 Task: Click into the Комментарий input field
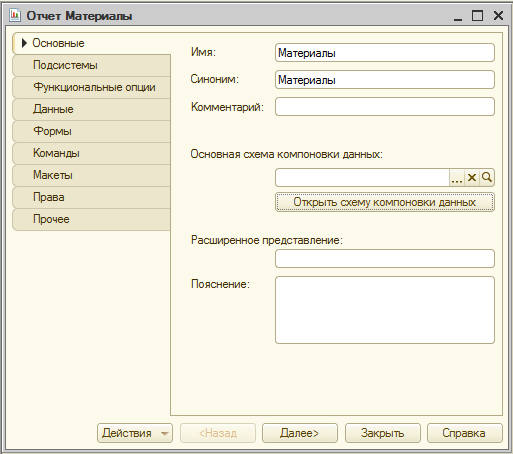tap(385, 107)
